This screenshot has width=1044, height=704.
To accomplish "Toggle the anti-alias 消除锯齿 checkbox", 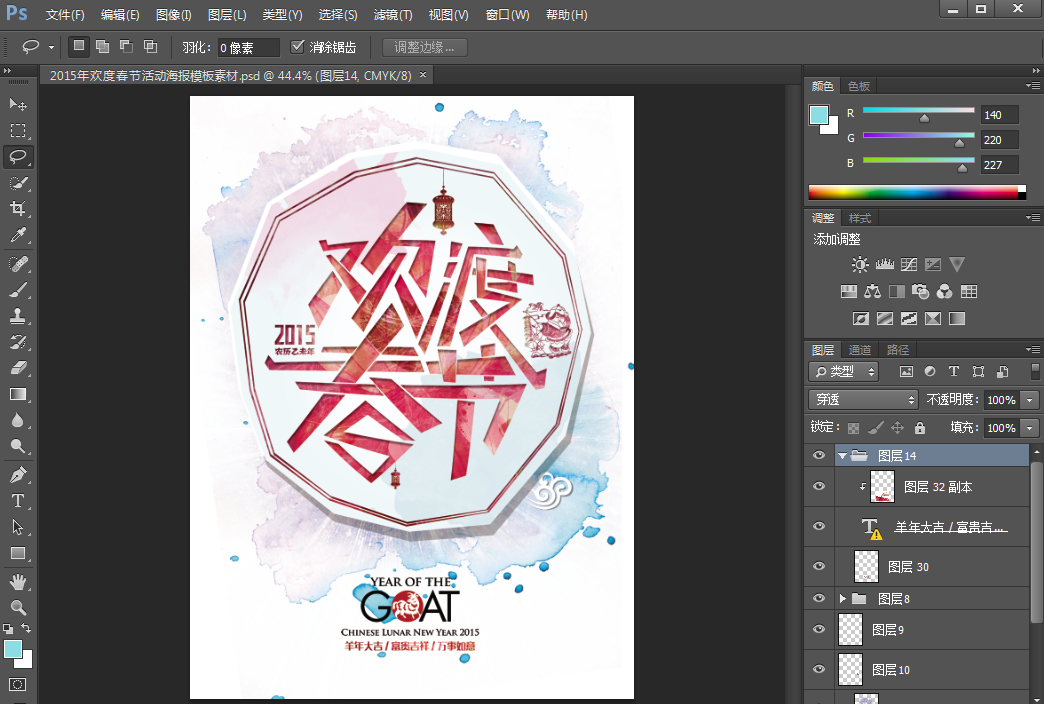I will pyautogui.click(x=297, y=47).
